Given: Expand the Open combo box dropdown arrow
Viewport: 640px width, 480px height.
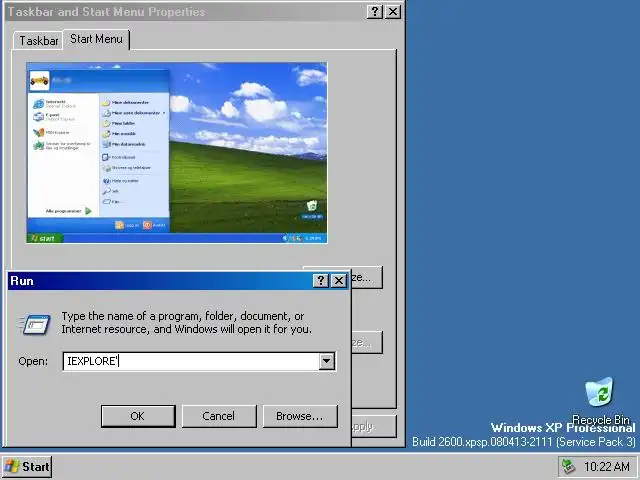Looking at the screenshot, I should (x=327, y=361).
